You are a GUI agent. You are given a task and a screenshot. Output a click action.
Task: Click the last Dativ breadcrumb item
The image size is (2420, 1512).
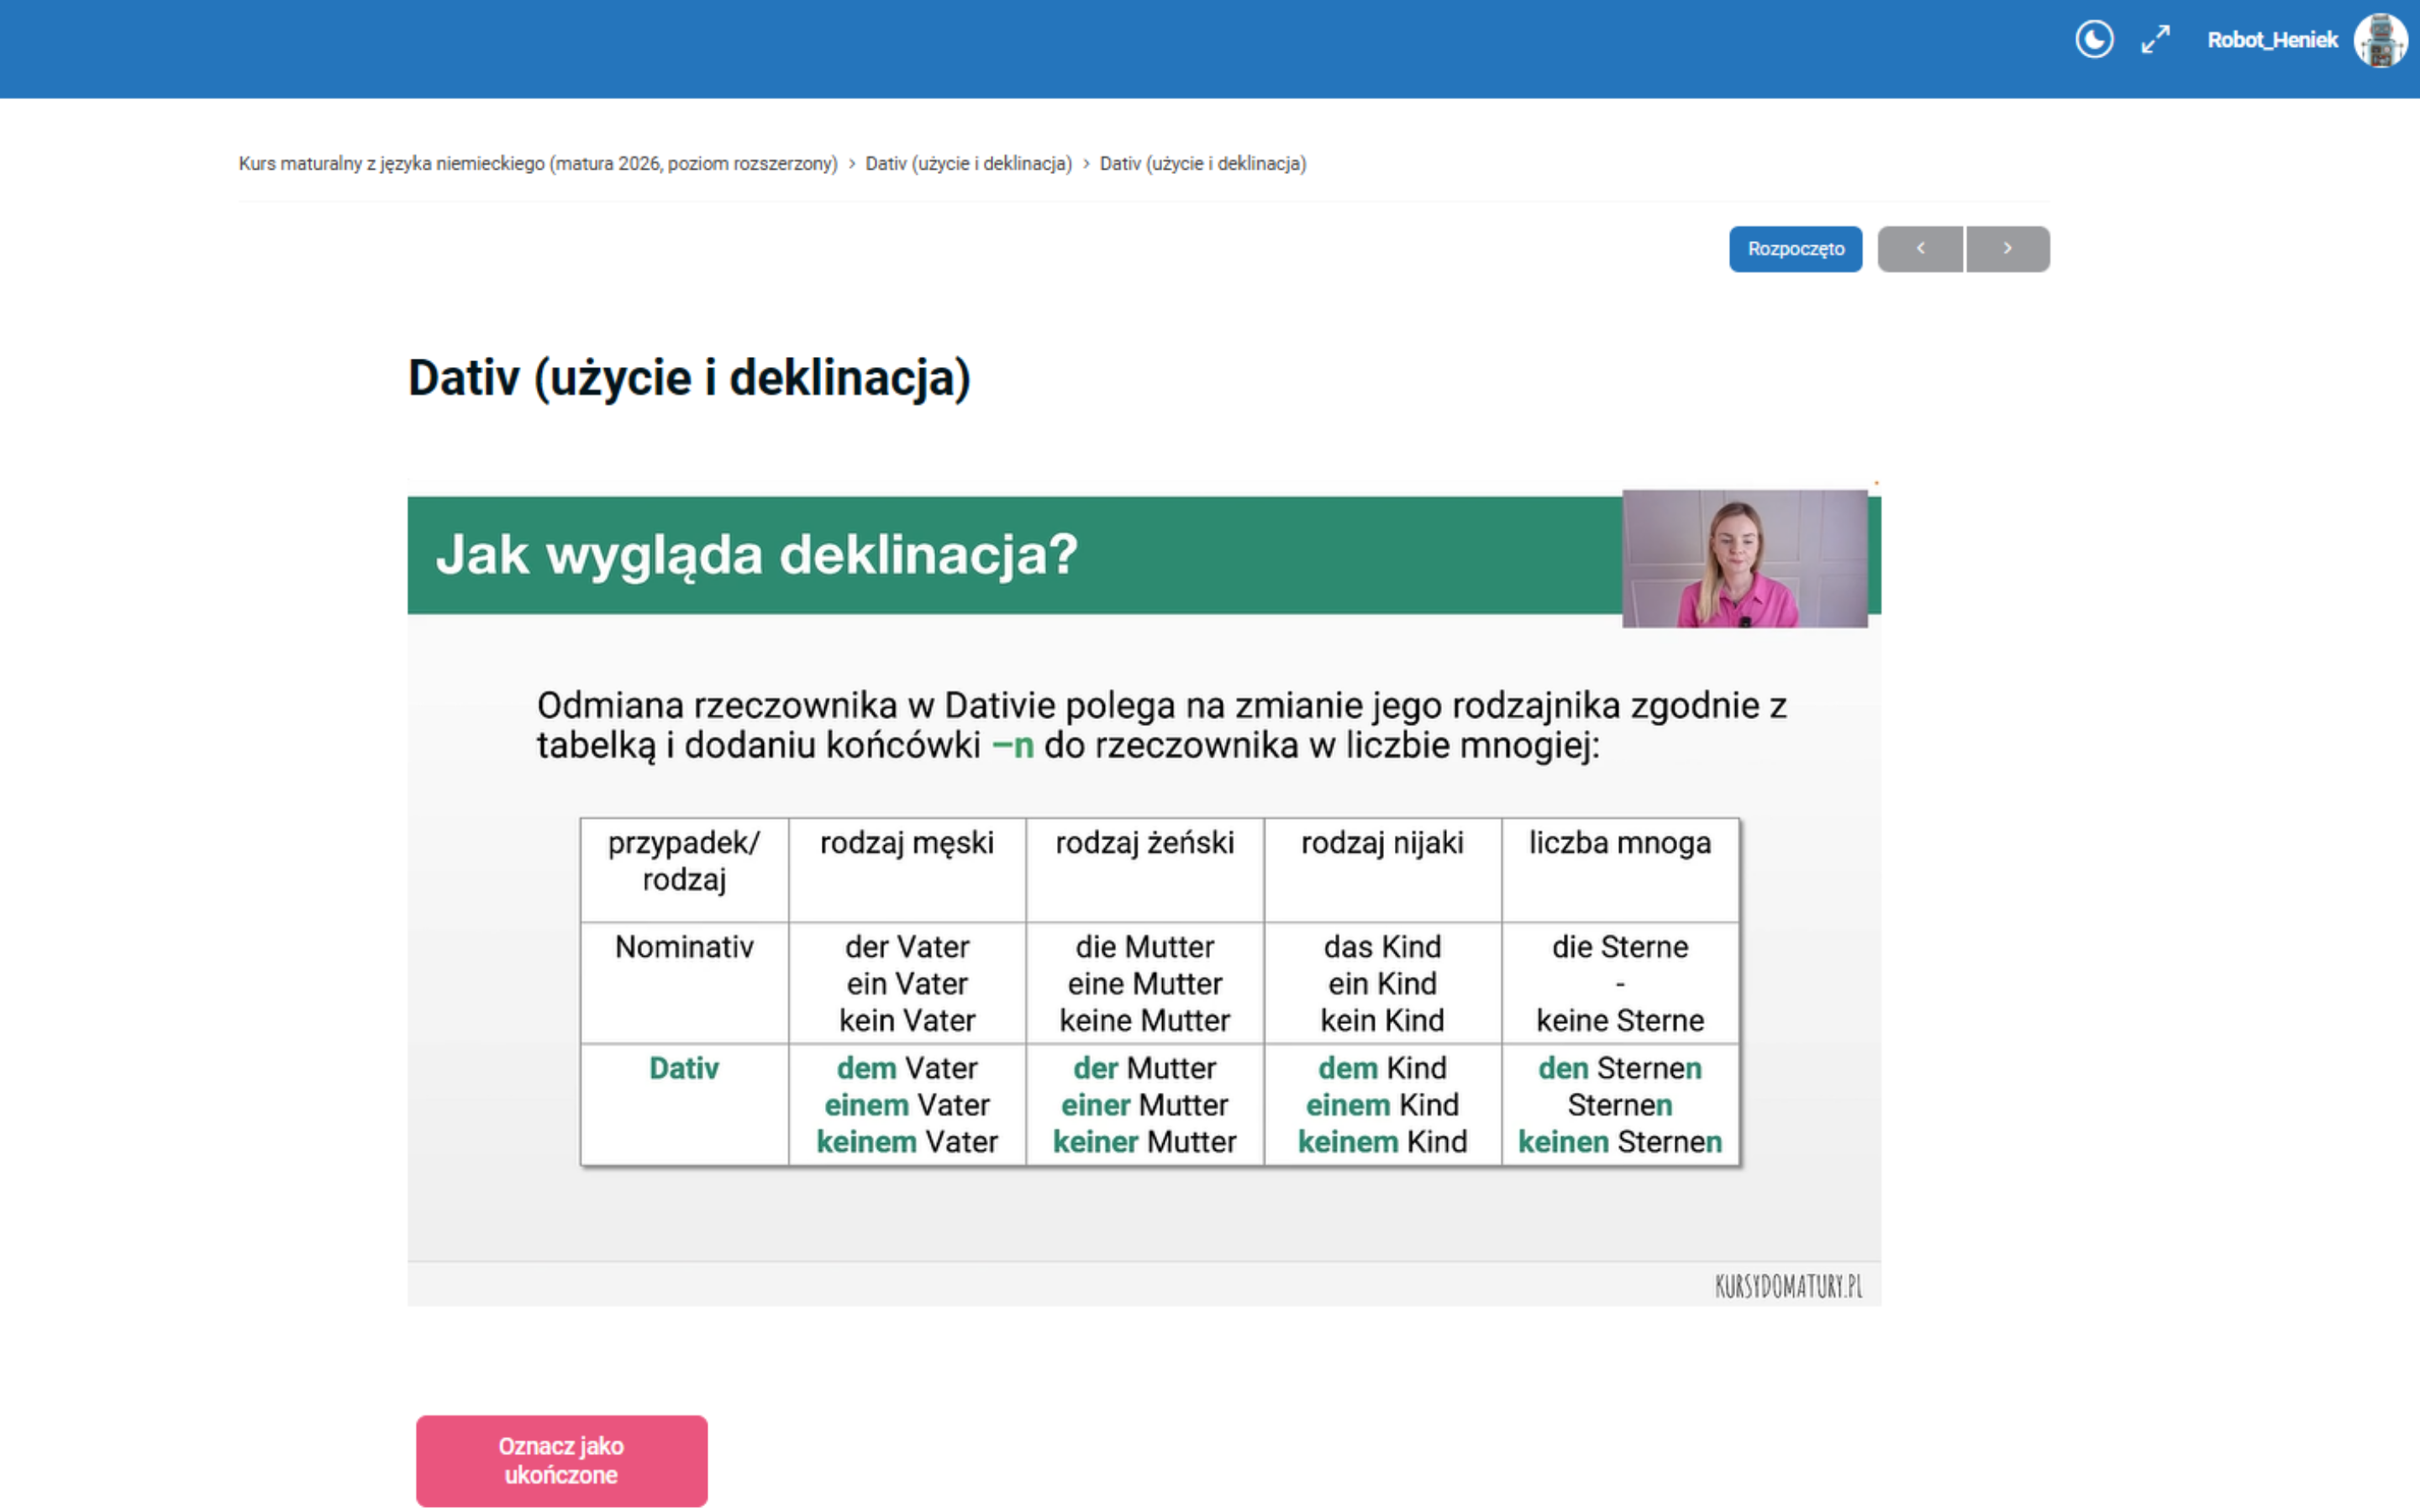point(1202,164)
